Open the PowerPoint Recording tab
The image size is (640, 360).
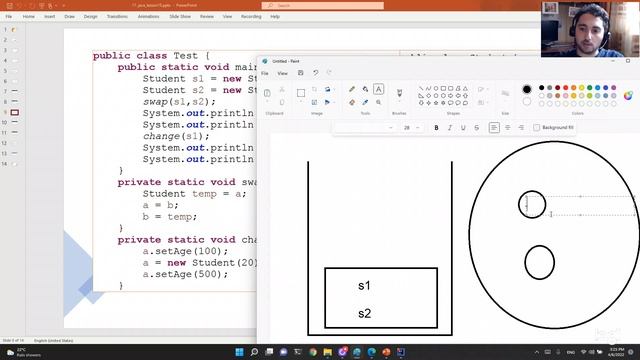(x=251, y=17)
